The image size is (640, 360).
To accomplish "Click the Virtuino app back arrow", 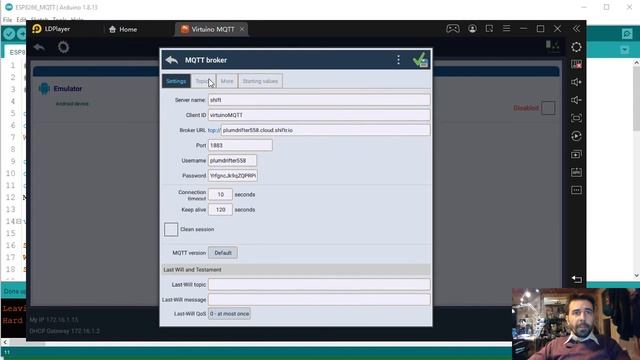I will [x=39, y=47].
